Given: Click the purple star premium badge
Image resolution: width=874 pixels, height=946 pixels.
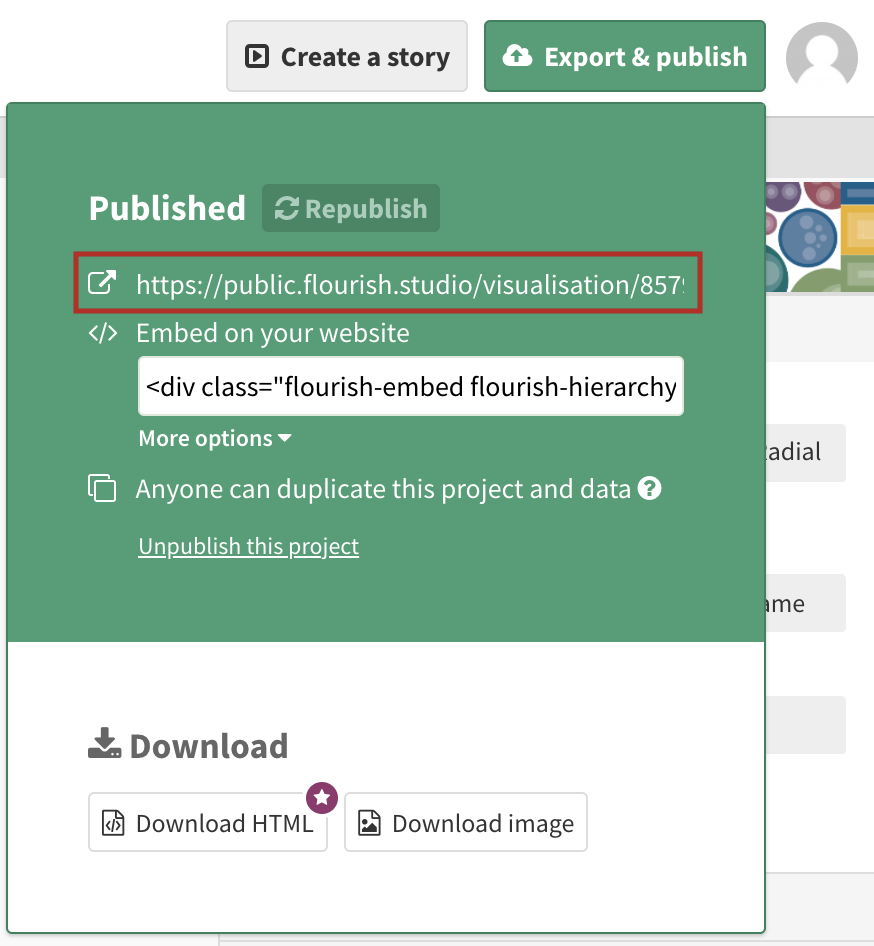Looking at the screenshot, I should coord(321,798).
